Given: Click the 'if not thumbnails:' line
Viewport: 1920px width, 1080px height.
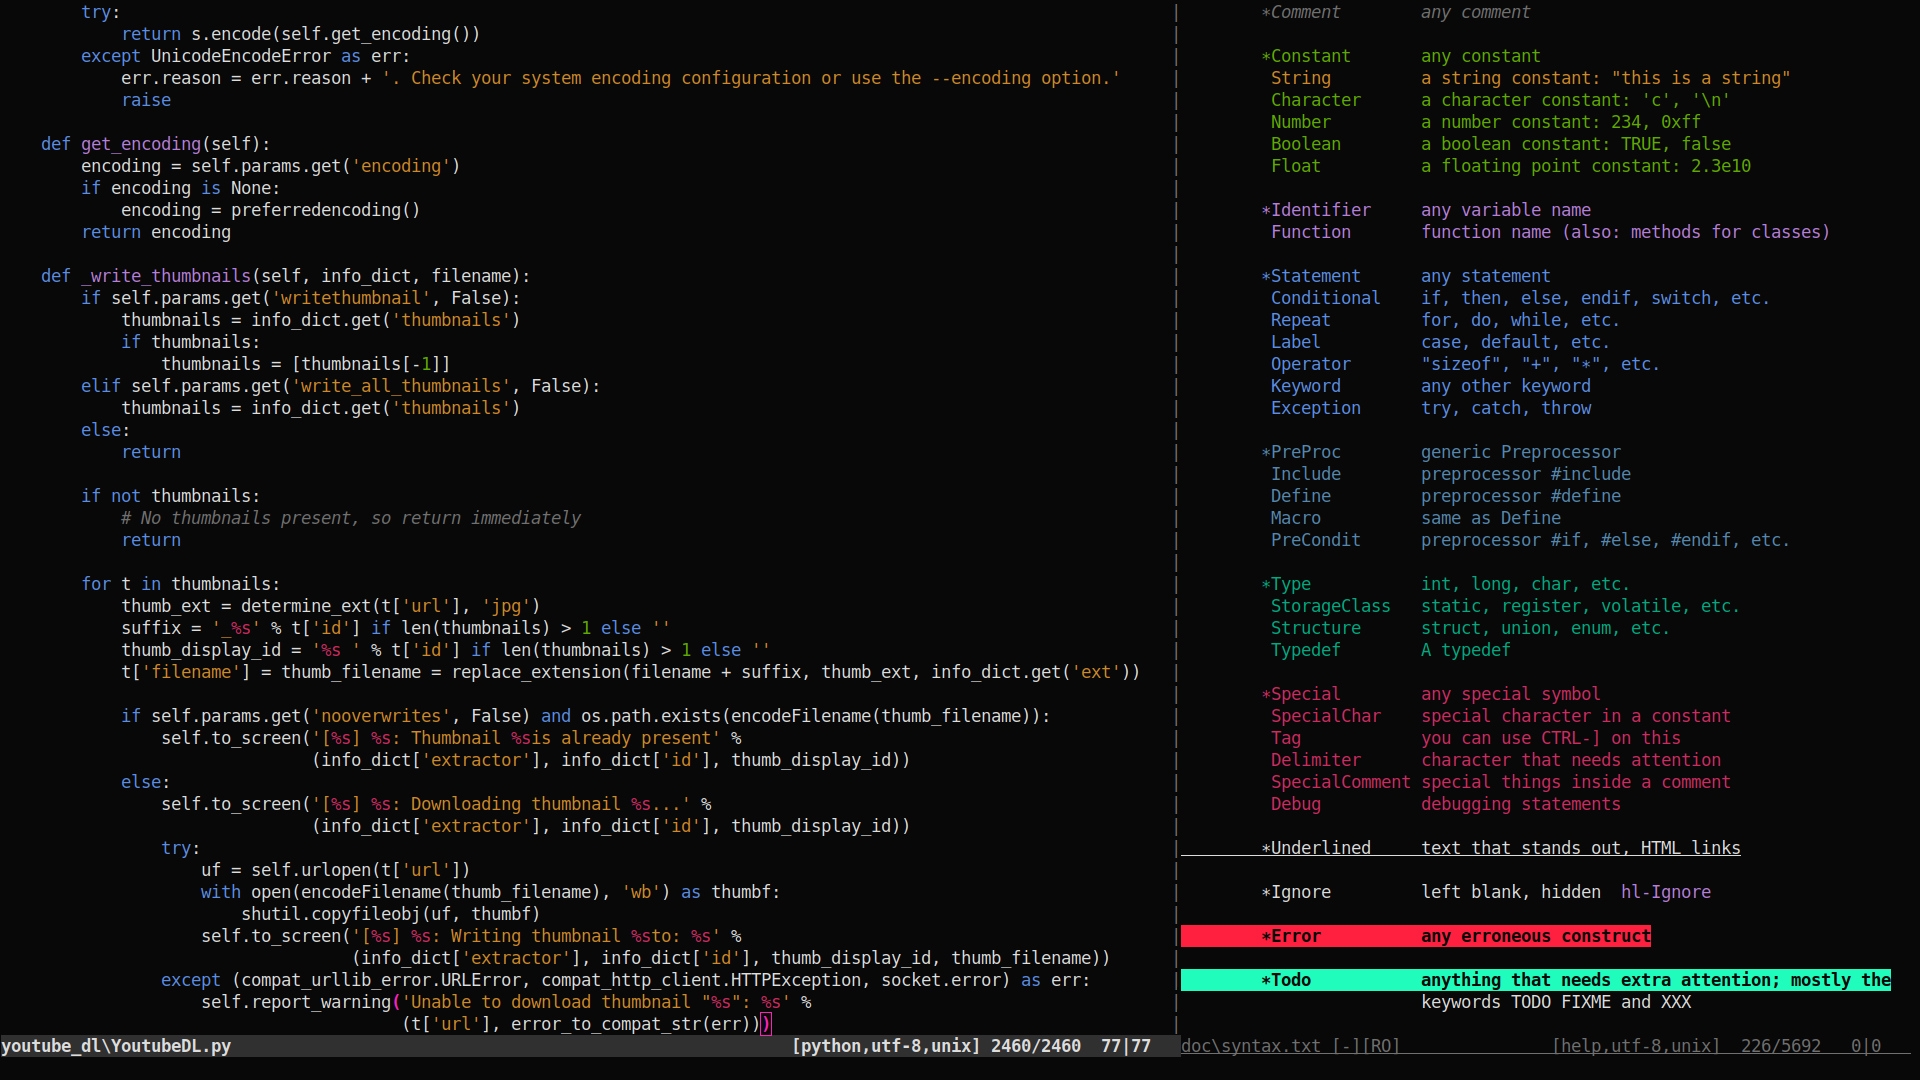Looking at the screenshot, I should coord(170,496).
